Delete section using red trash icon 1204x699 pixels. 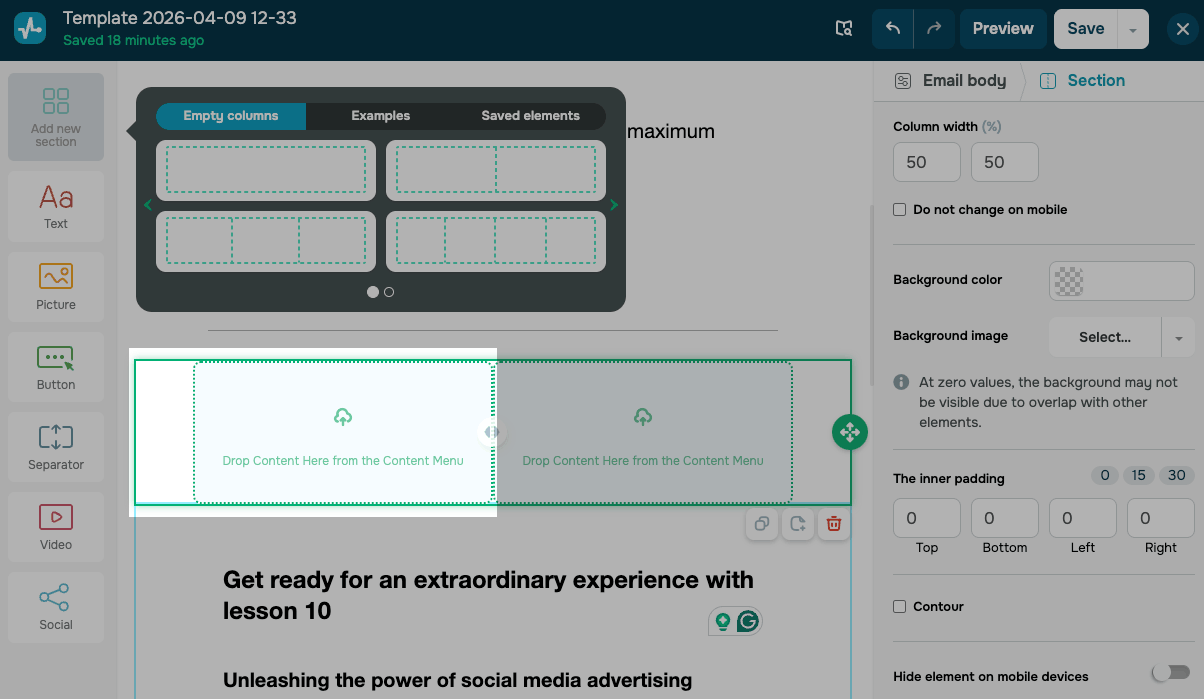[833, 524]
